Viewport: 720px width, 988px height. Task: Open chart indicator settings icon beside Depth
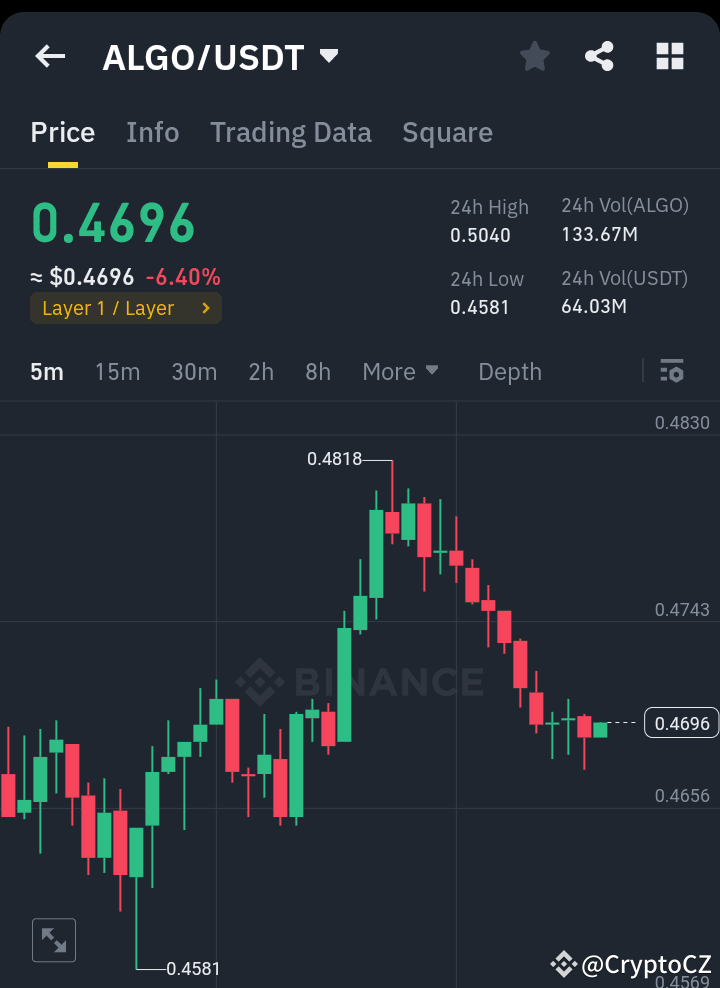[x=671, y=371]
